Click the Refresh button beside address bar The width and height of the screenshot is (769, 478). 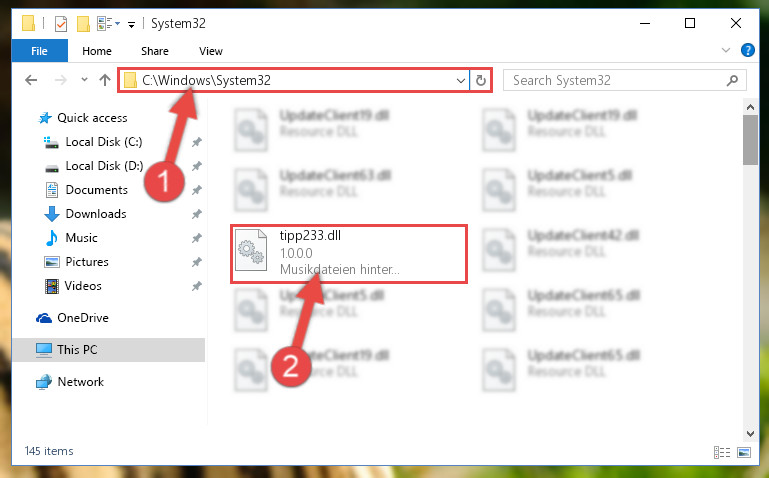(x=481, y=80)
